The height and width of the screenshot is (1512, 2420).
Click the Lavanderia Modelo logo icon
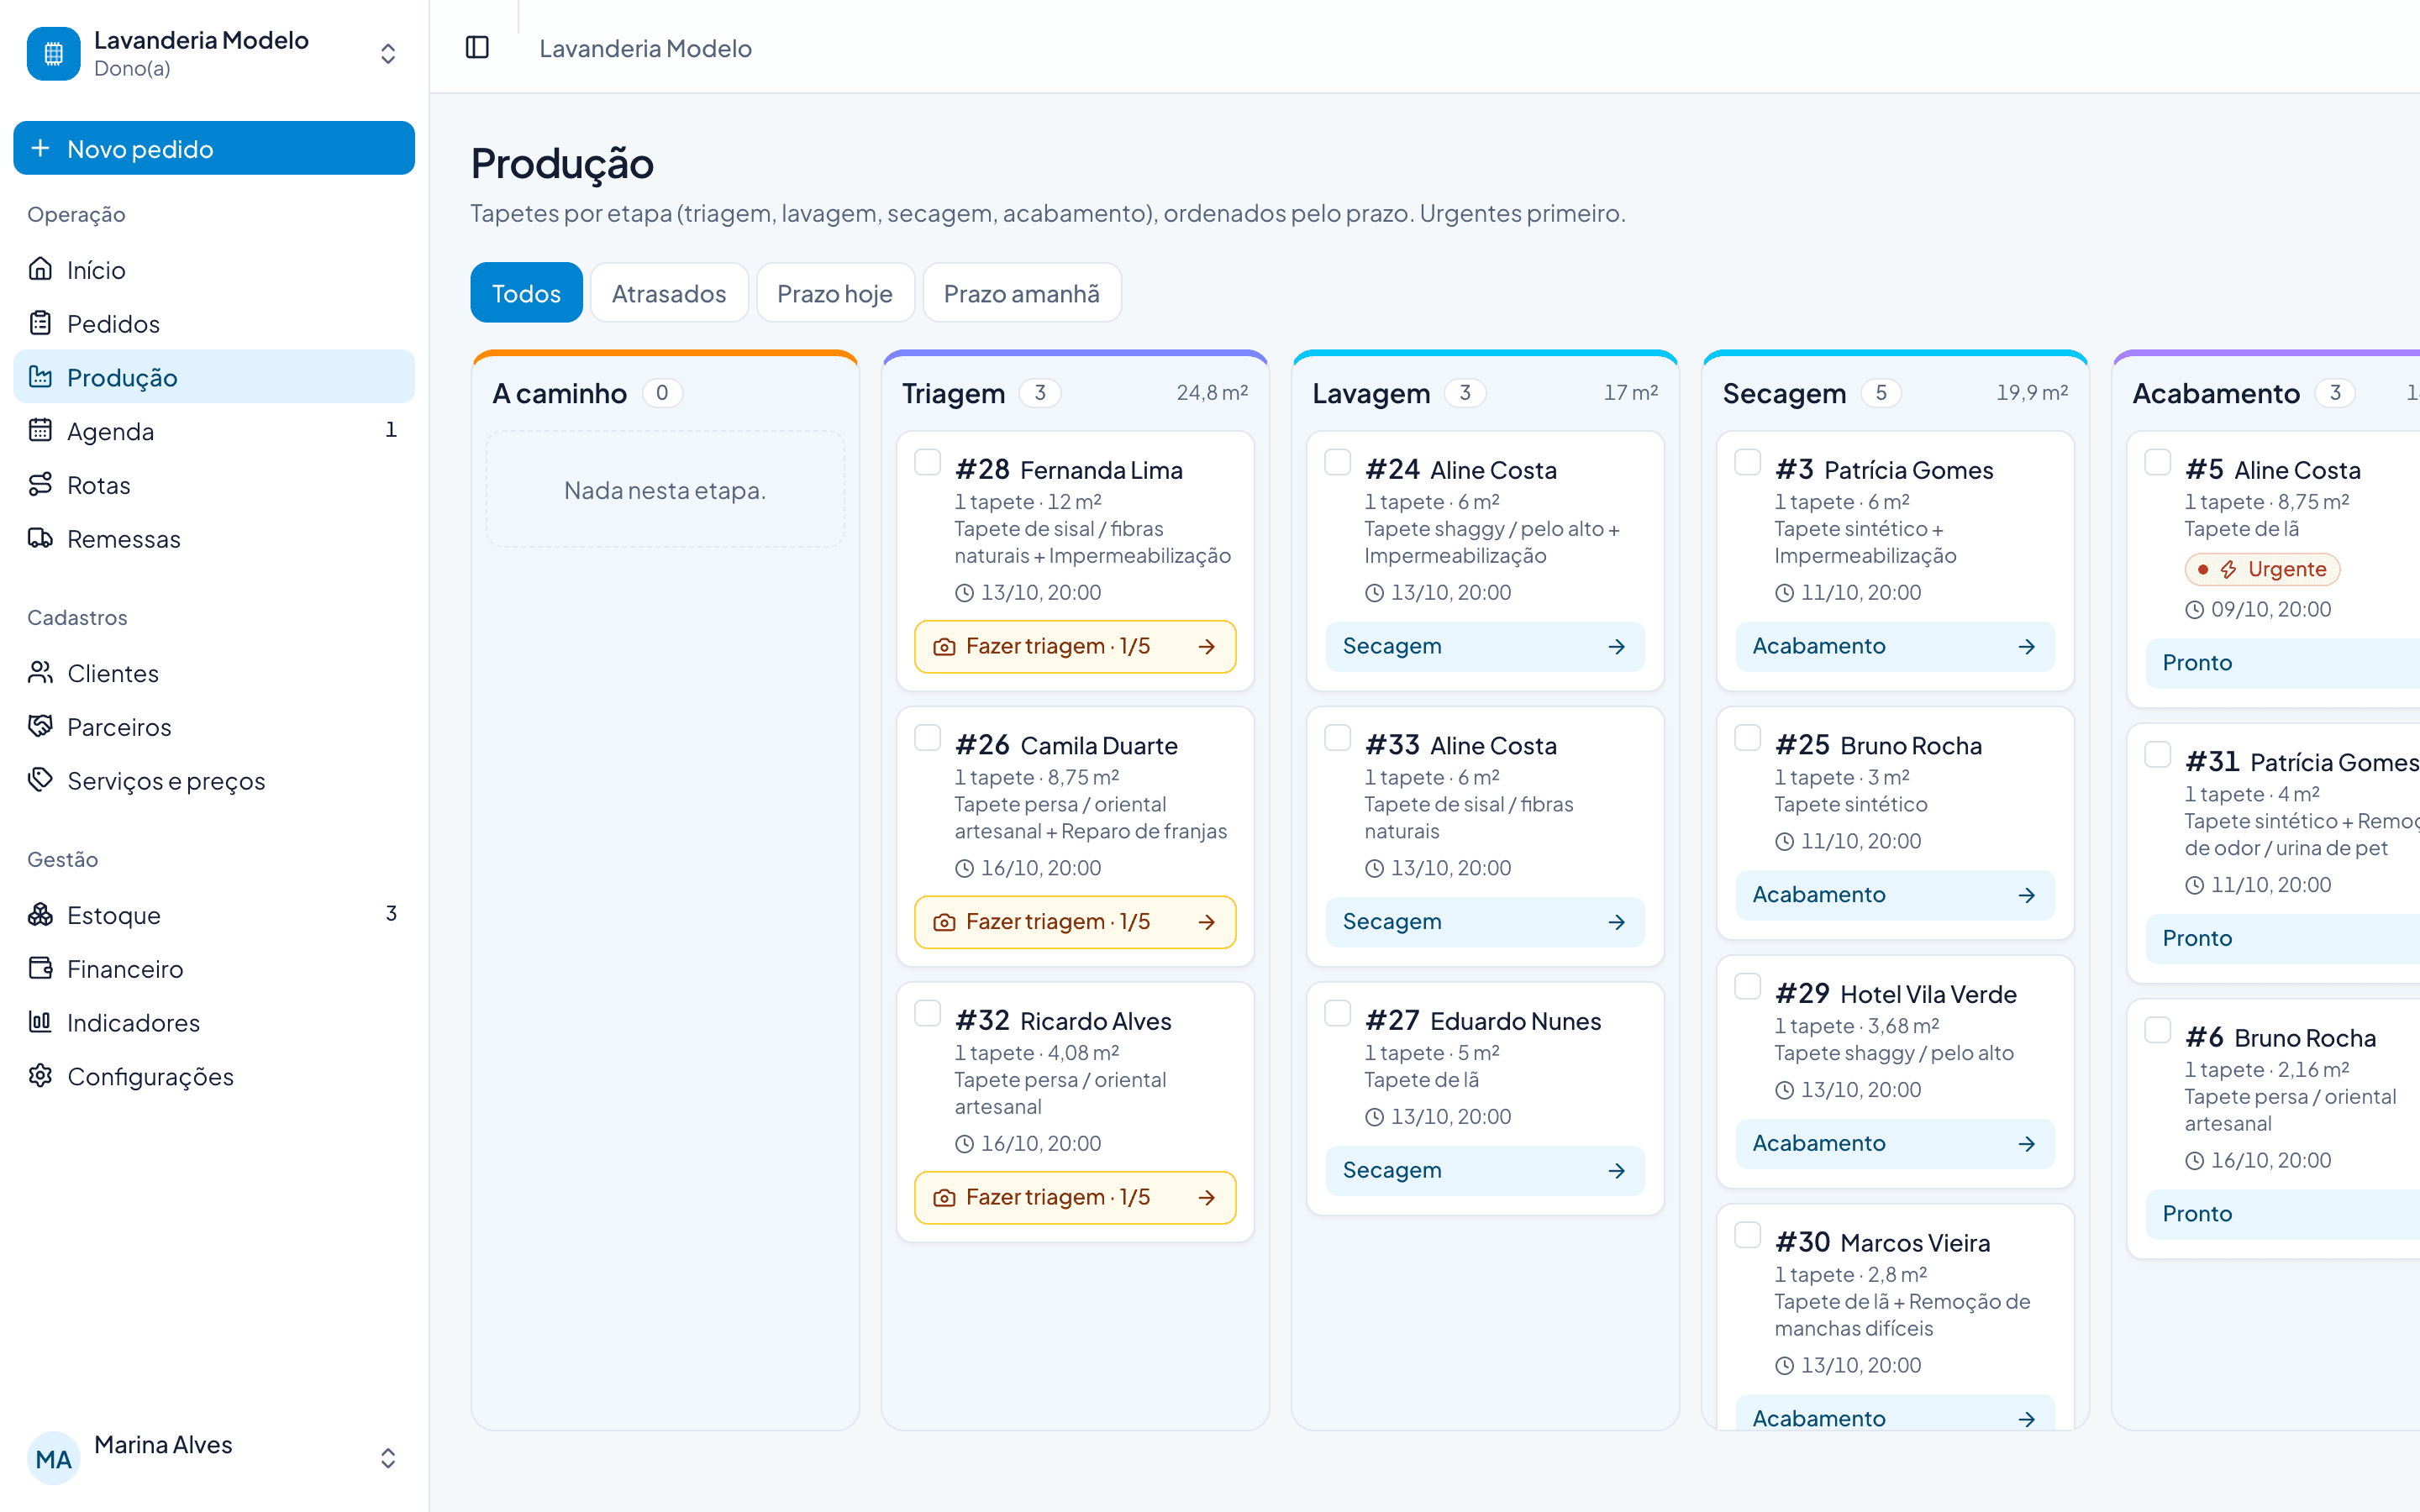click(x=54, y=54)
